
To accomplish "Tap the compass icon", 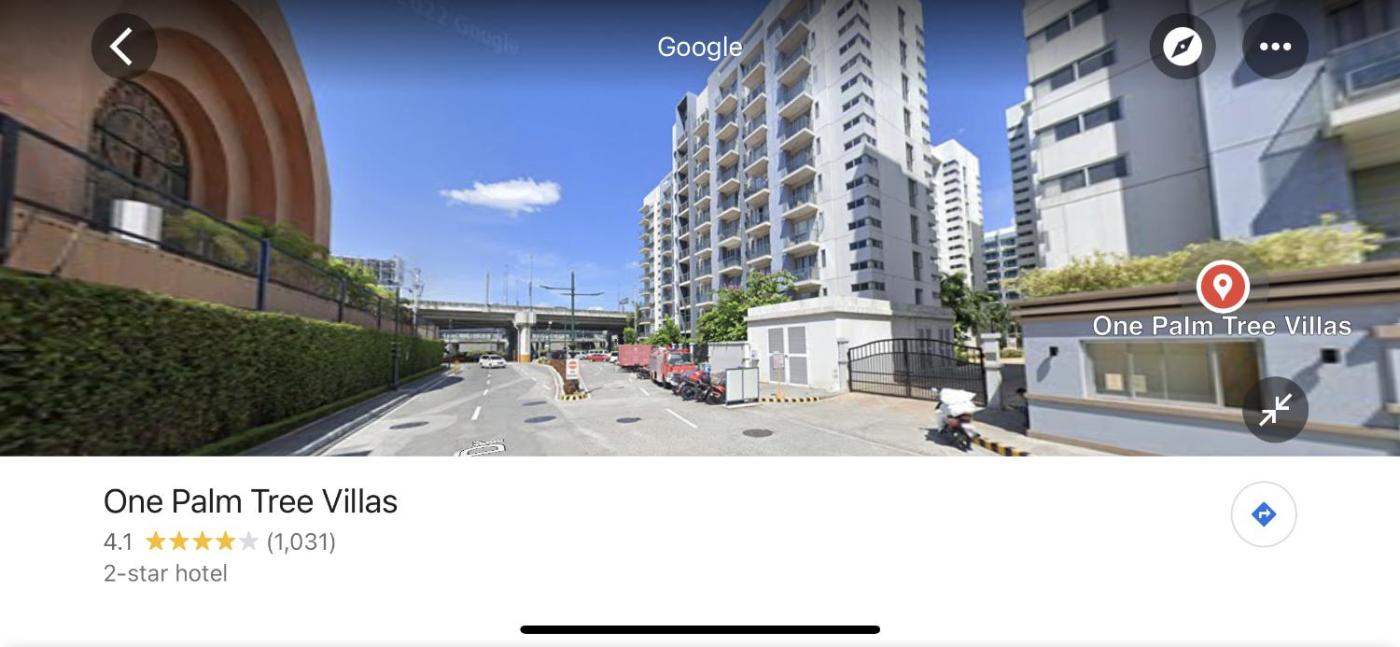I will tap(1182, 46).
